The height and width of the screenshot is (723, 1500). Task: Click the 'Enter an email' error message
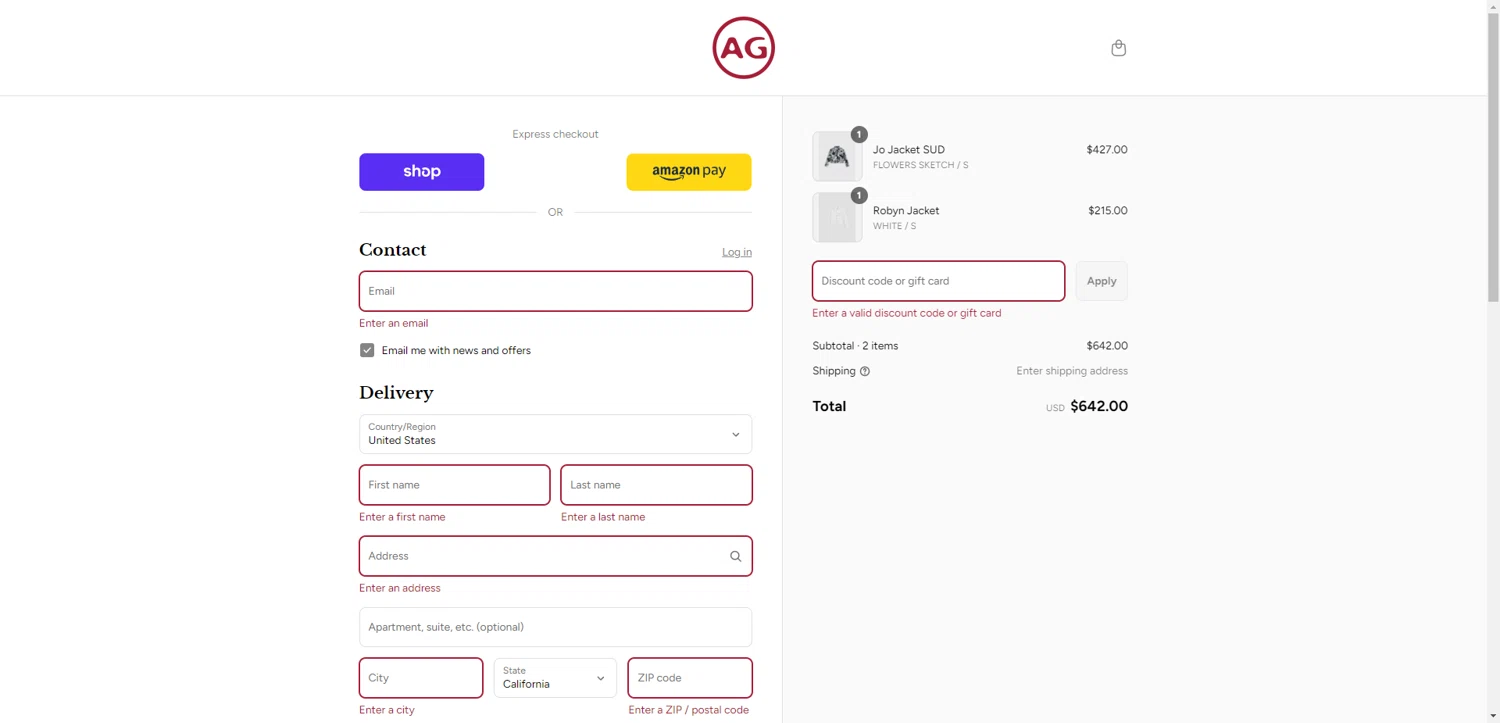(393, 323)
